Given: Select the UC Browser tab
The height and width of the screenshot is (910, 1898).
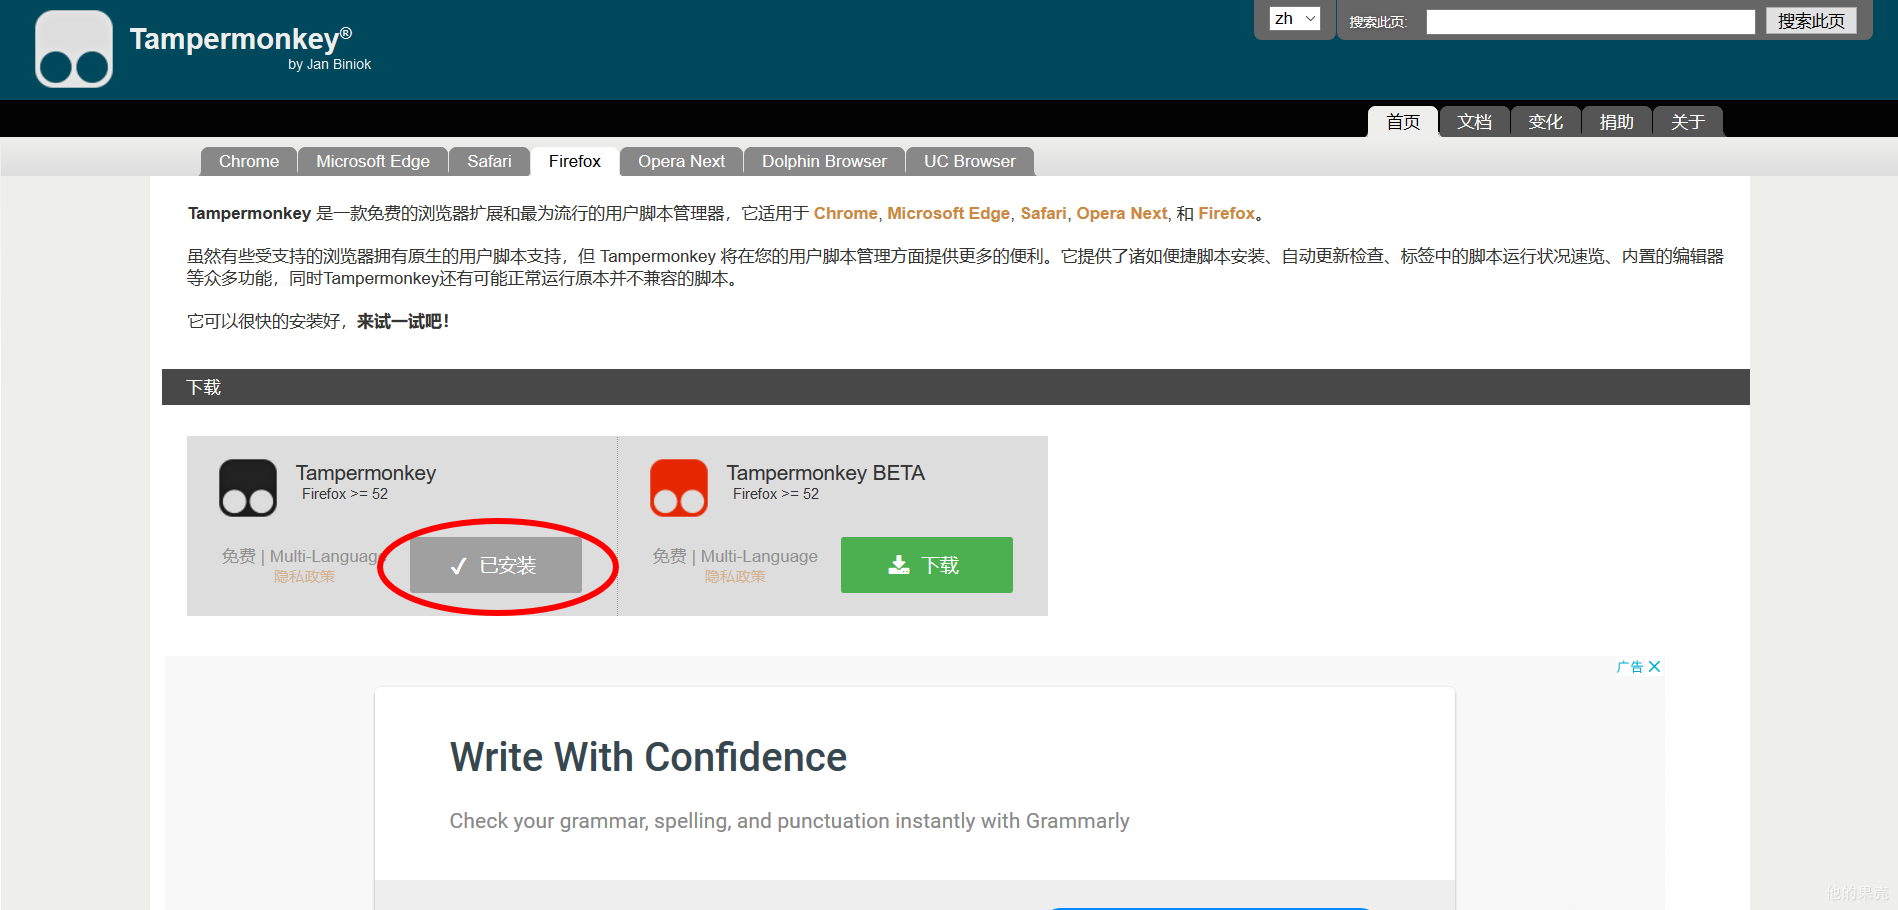Looking at the screenshot, I should pos(970,161).
